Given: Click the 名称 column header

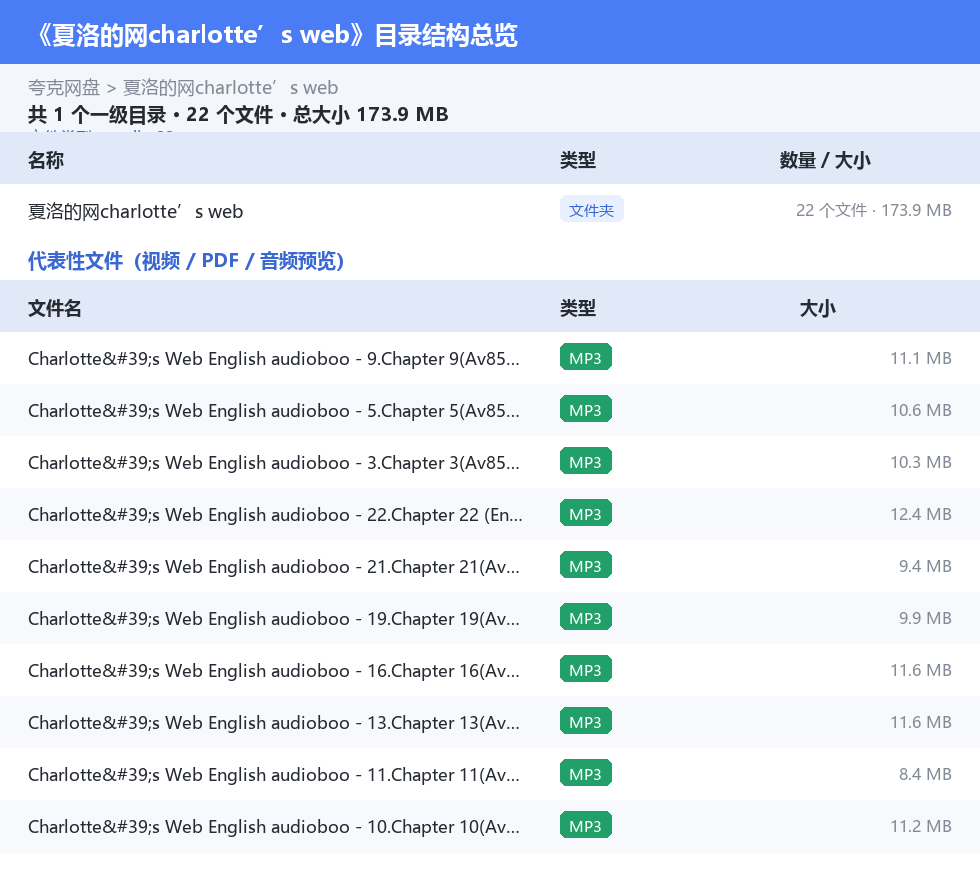Looking at the screenshot, I should point(46,160).
